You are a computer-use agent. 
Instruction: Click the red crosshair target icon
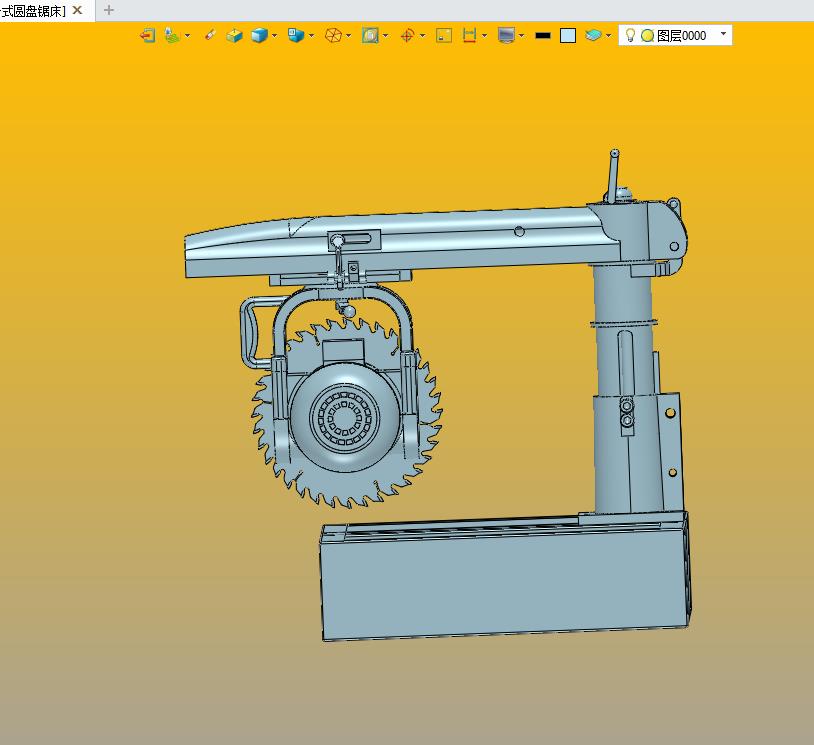click(407, 35)
